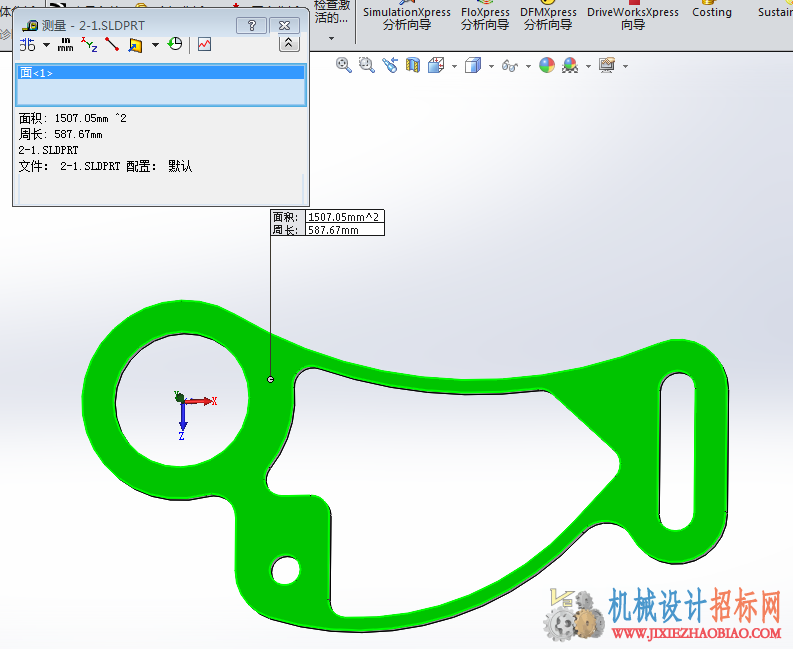Open measurement history clock icon
The image size is (793, 649).
coord(175,45)
